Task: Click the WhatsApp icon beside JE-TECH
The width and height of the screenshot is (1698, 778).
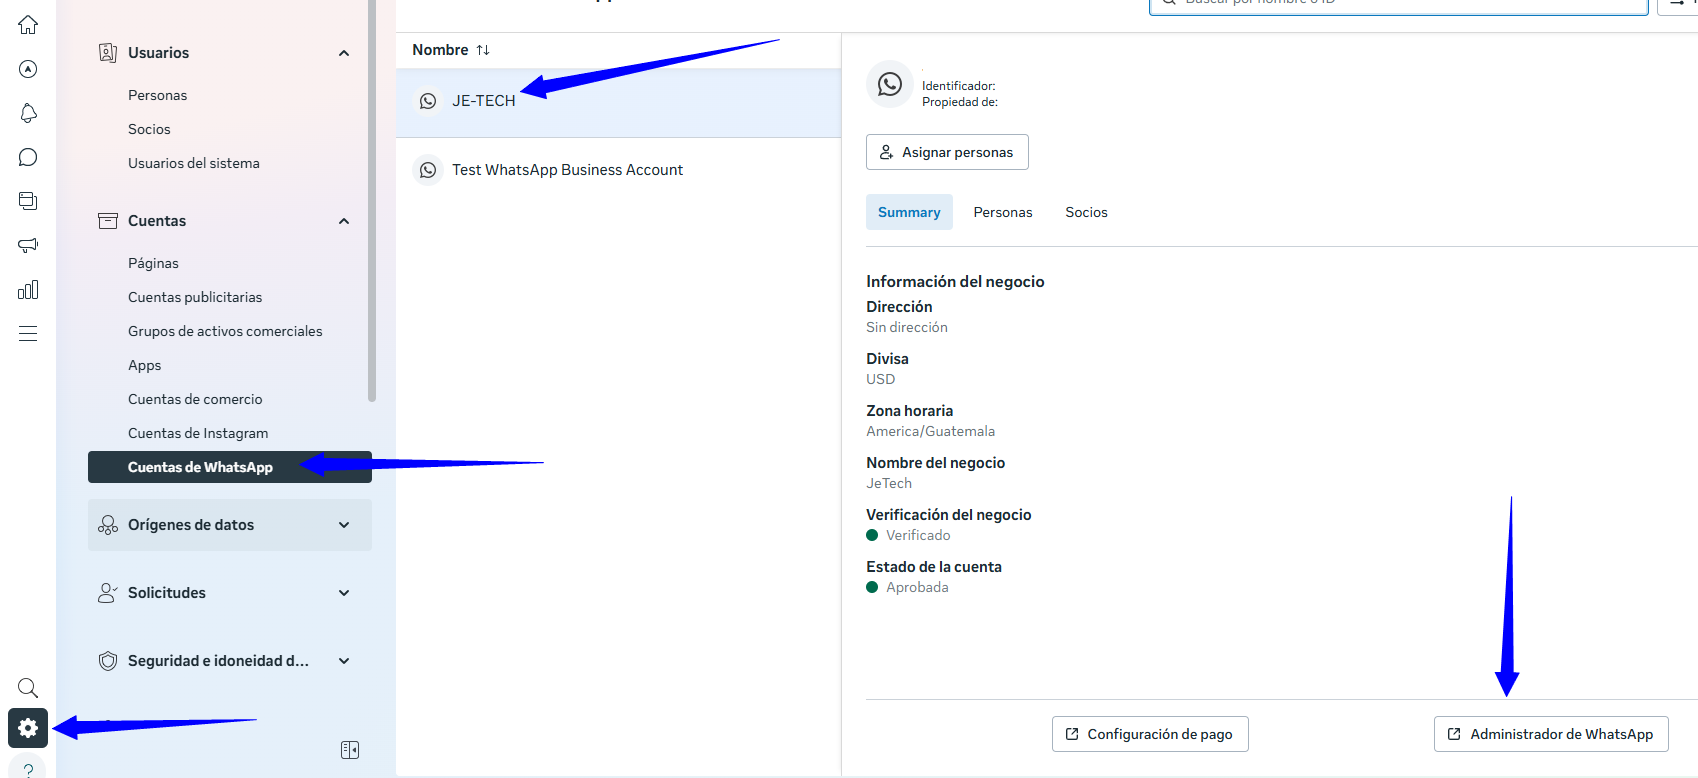Action: tap(428, 101)
